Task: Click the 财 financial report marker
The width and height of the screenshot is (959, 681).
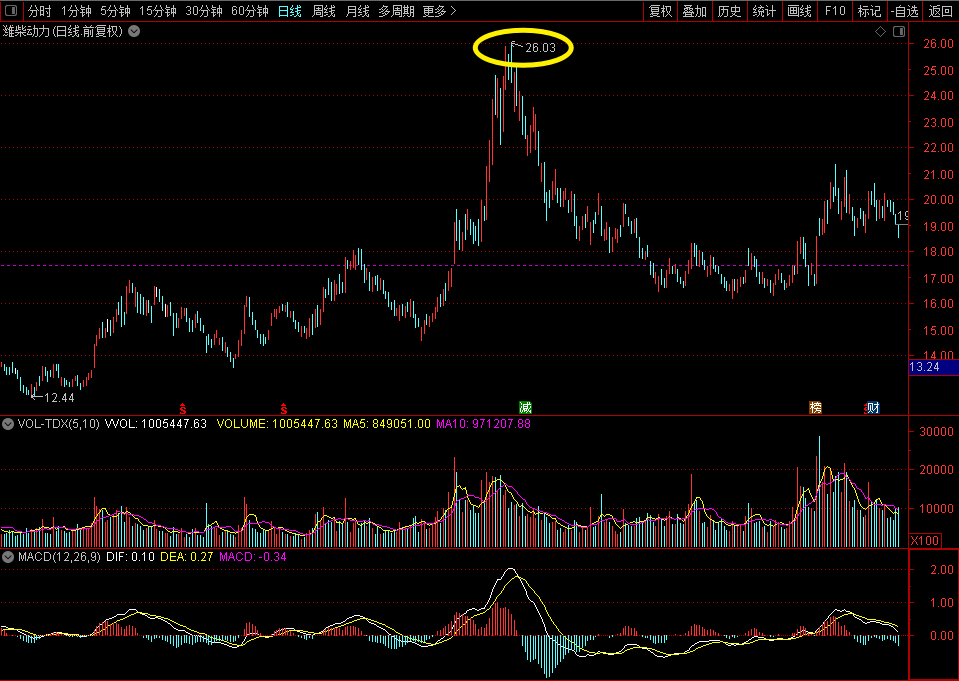Action: tap(873, 407)
